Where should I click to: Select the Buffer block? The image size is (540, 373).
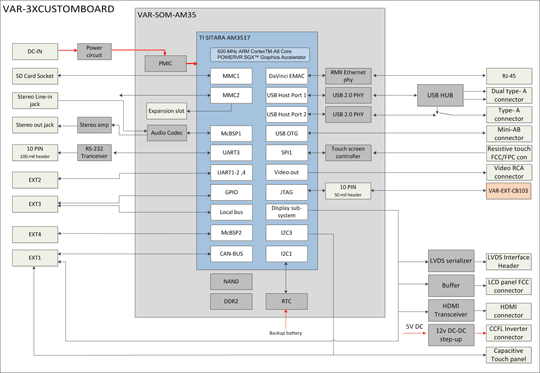[451, 286]
